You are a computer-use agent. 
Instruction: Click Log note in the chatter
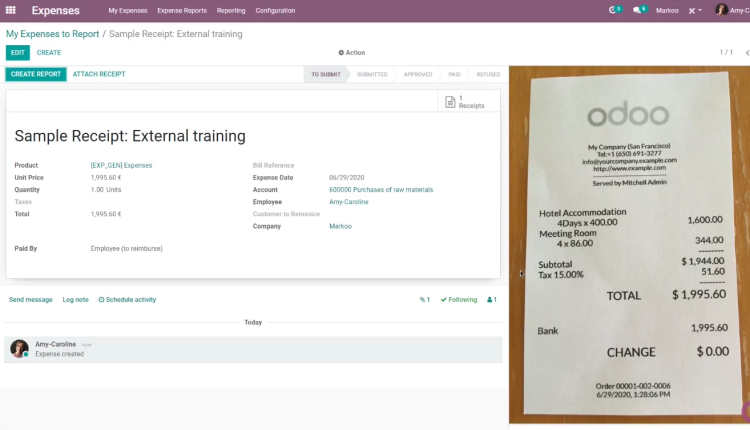click(76, 299)
